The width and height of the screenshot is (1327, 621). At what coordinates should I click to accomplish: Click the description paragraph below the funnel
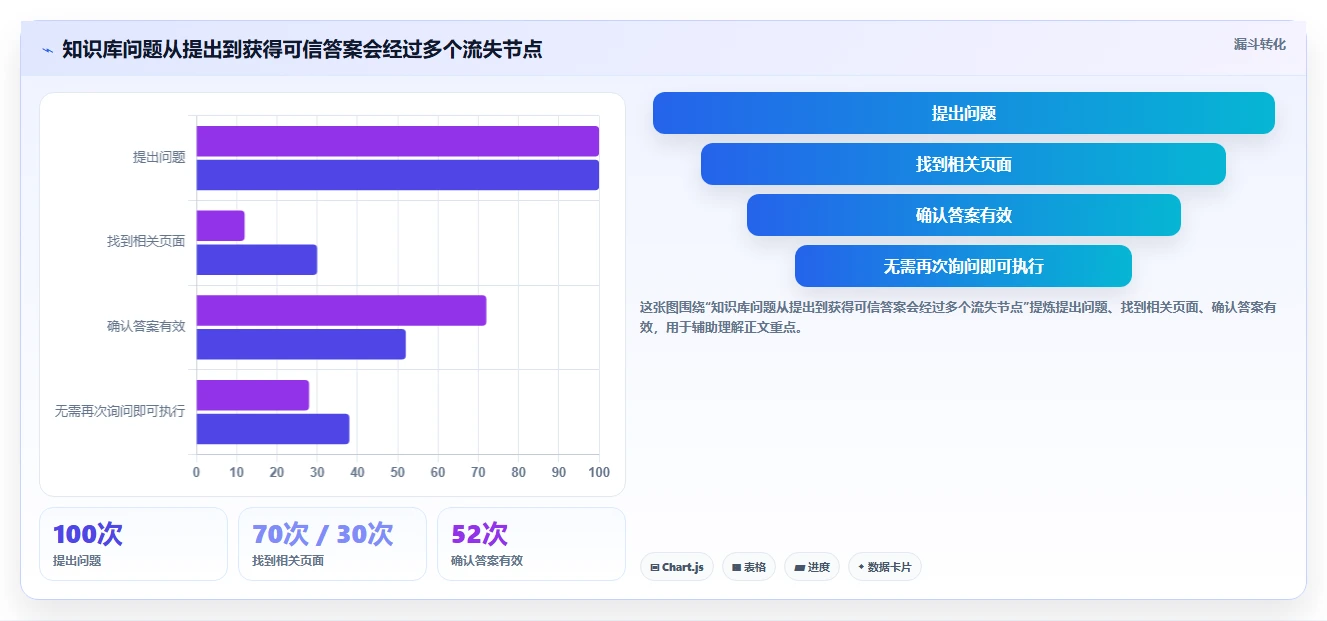pos(958,316)
